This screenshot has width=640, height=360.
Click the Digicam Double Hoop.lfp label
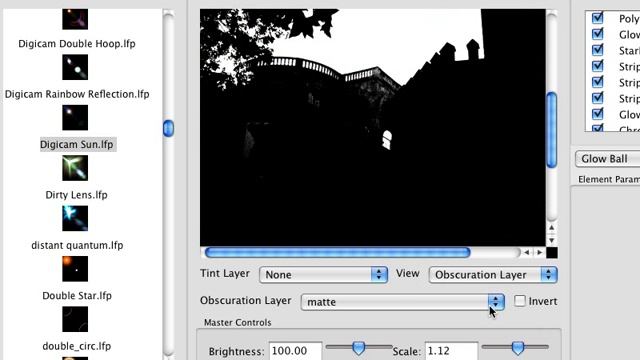(77, 44)
